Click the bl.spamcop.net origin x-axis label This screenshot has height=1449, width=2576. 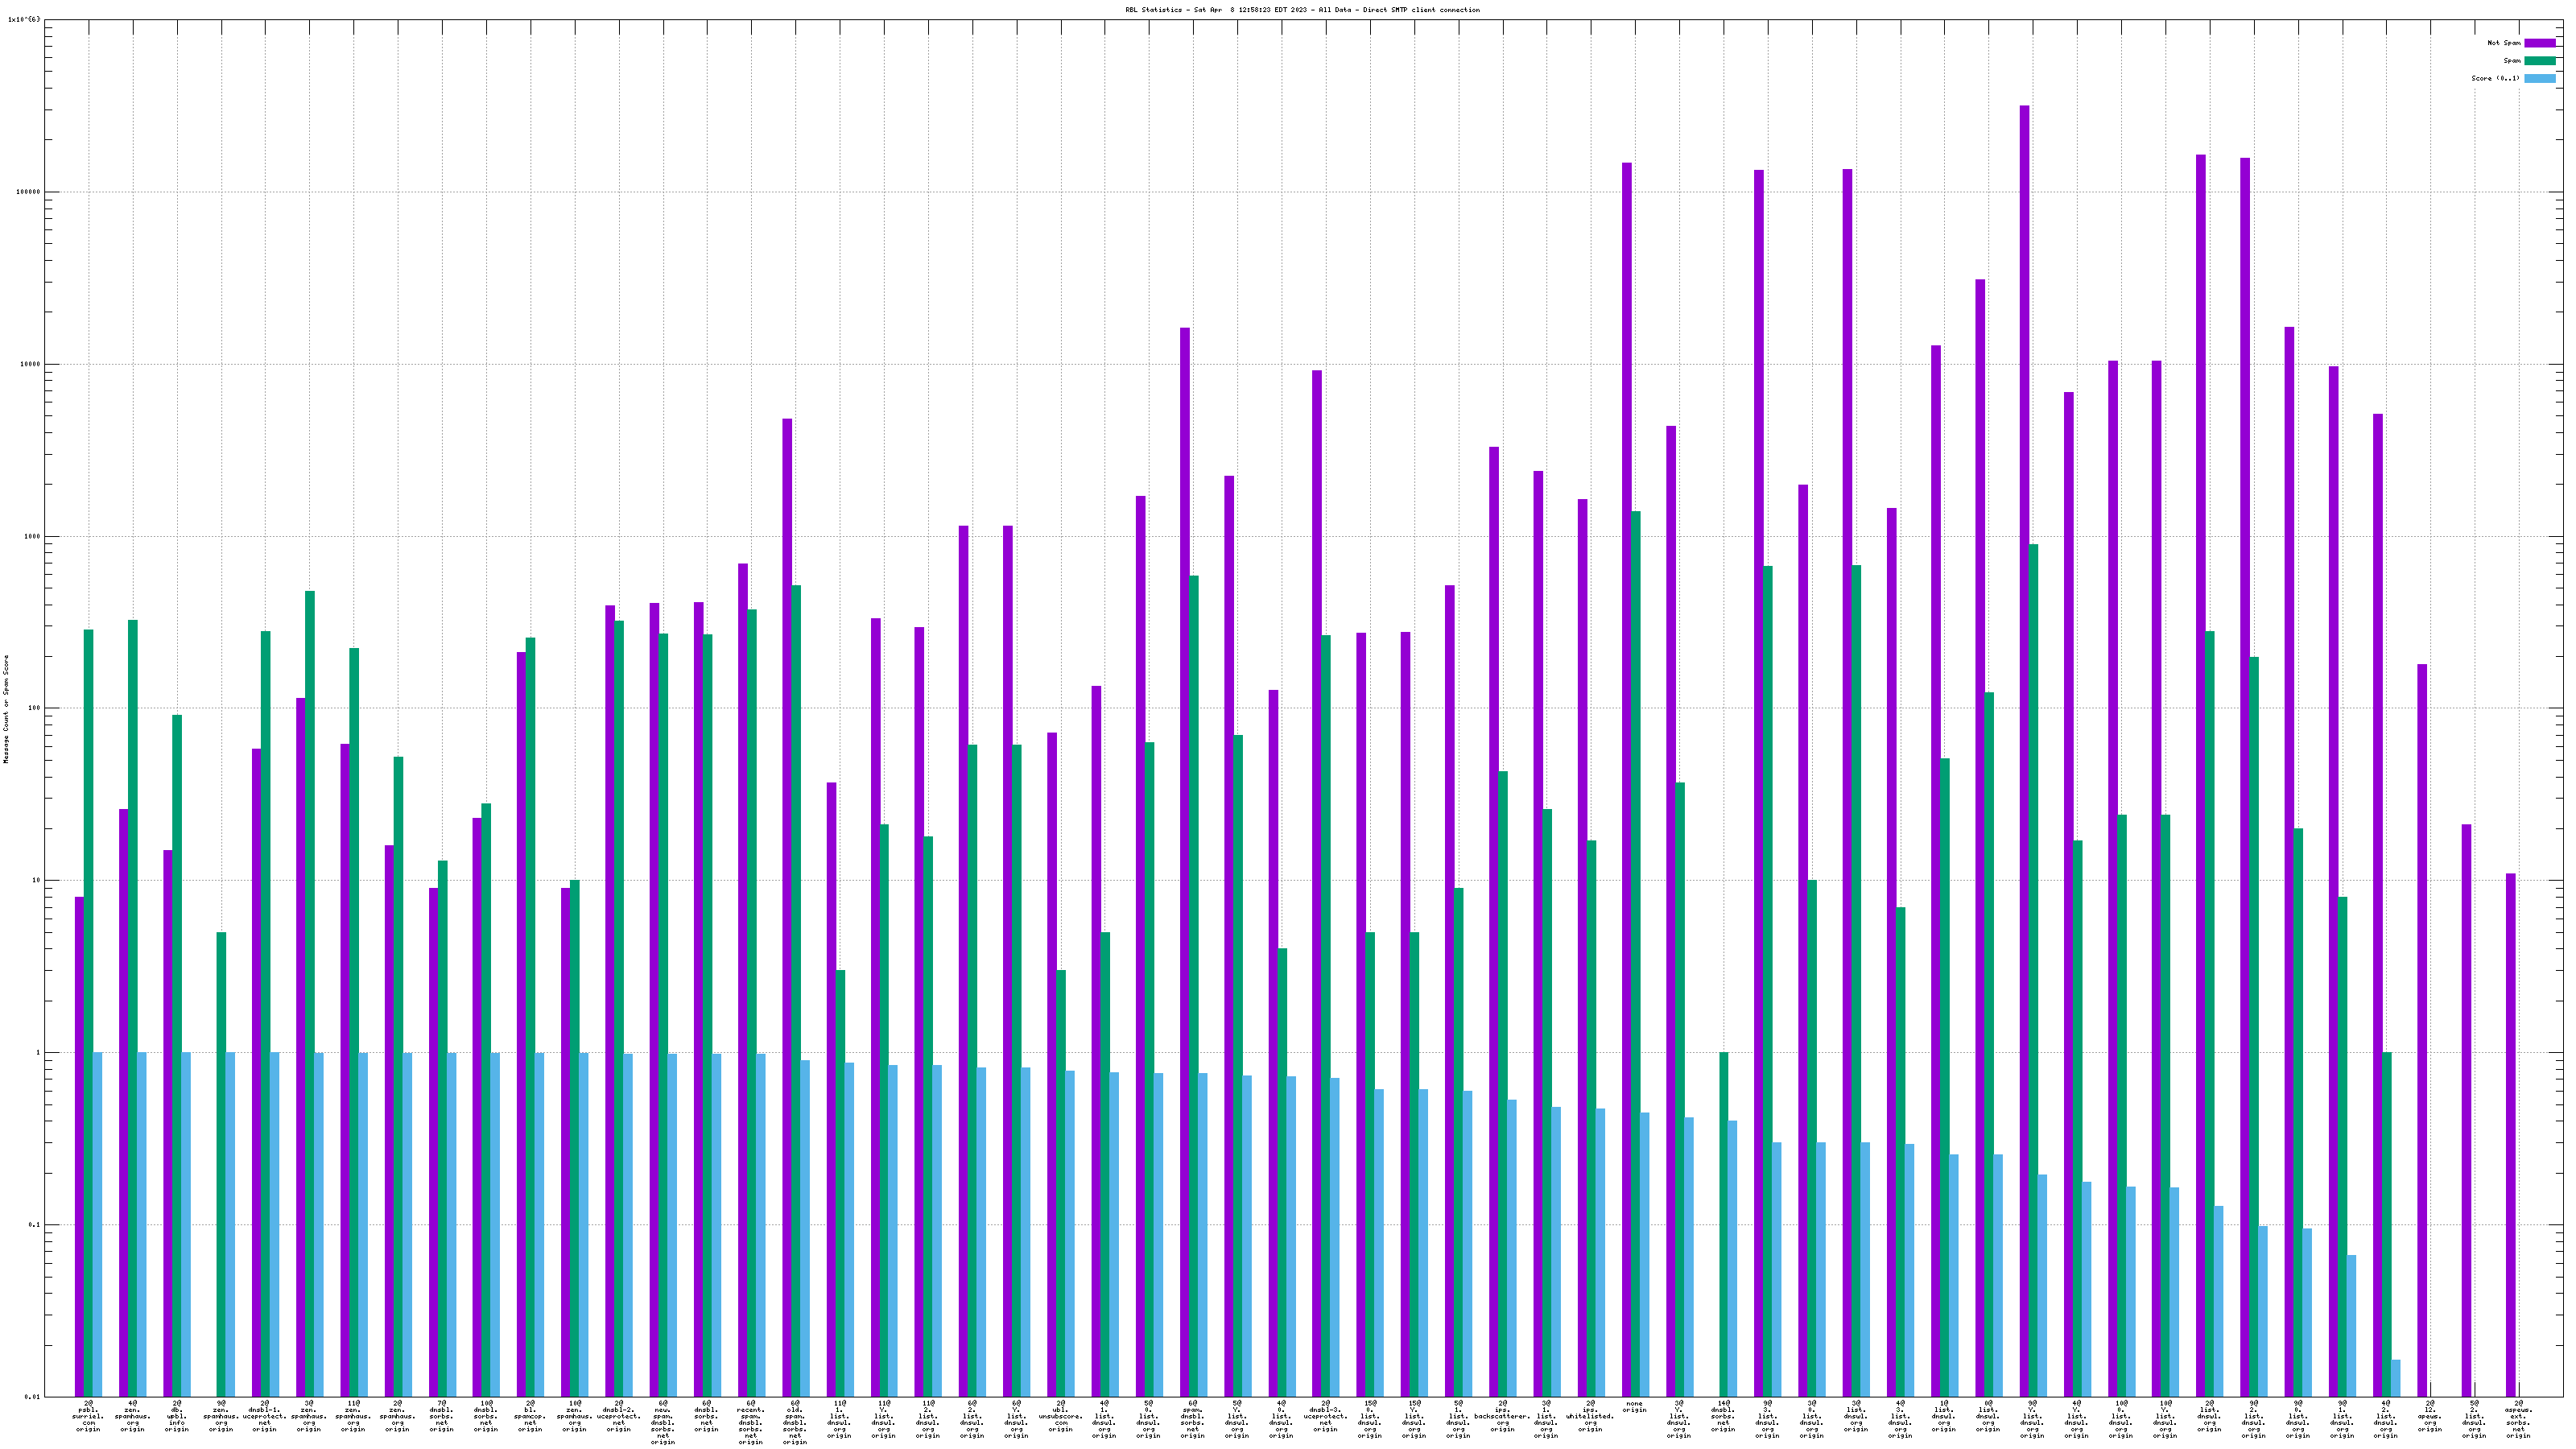530,1416
